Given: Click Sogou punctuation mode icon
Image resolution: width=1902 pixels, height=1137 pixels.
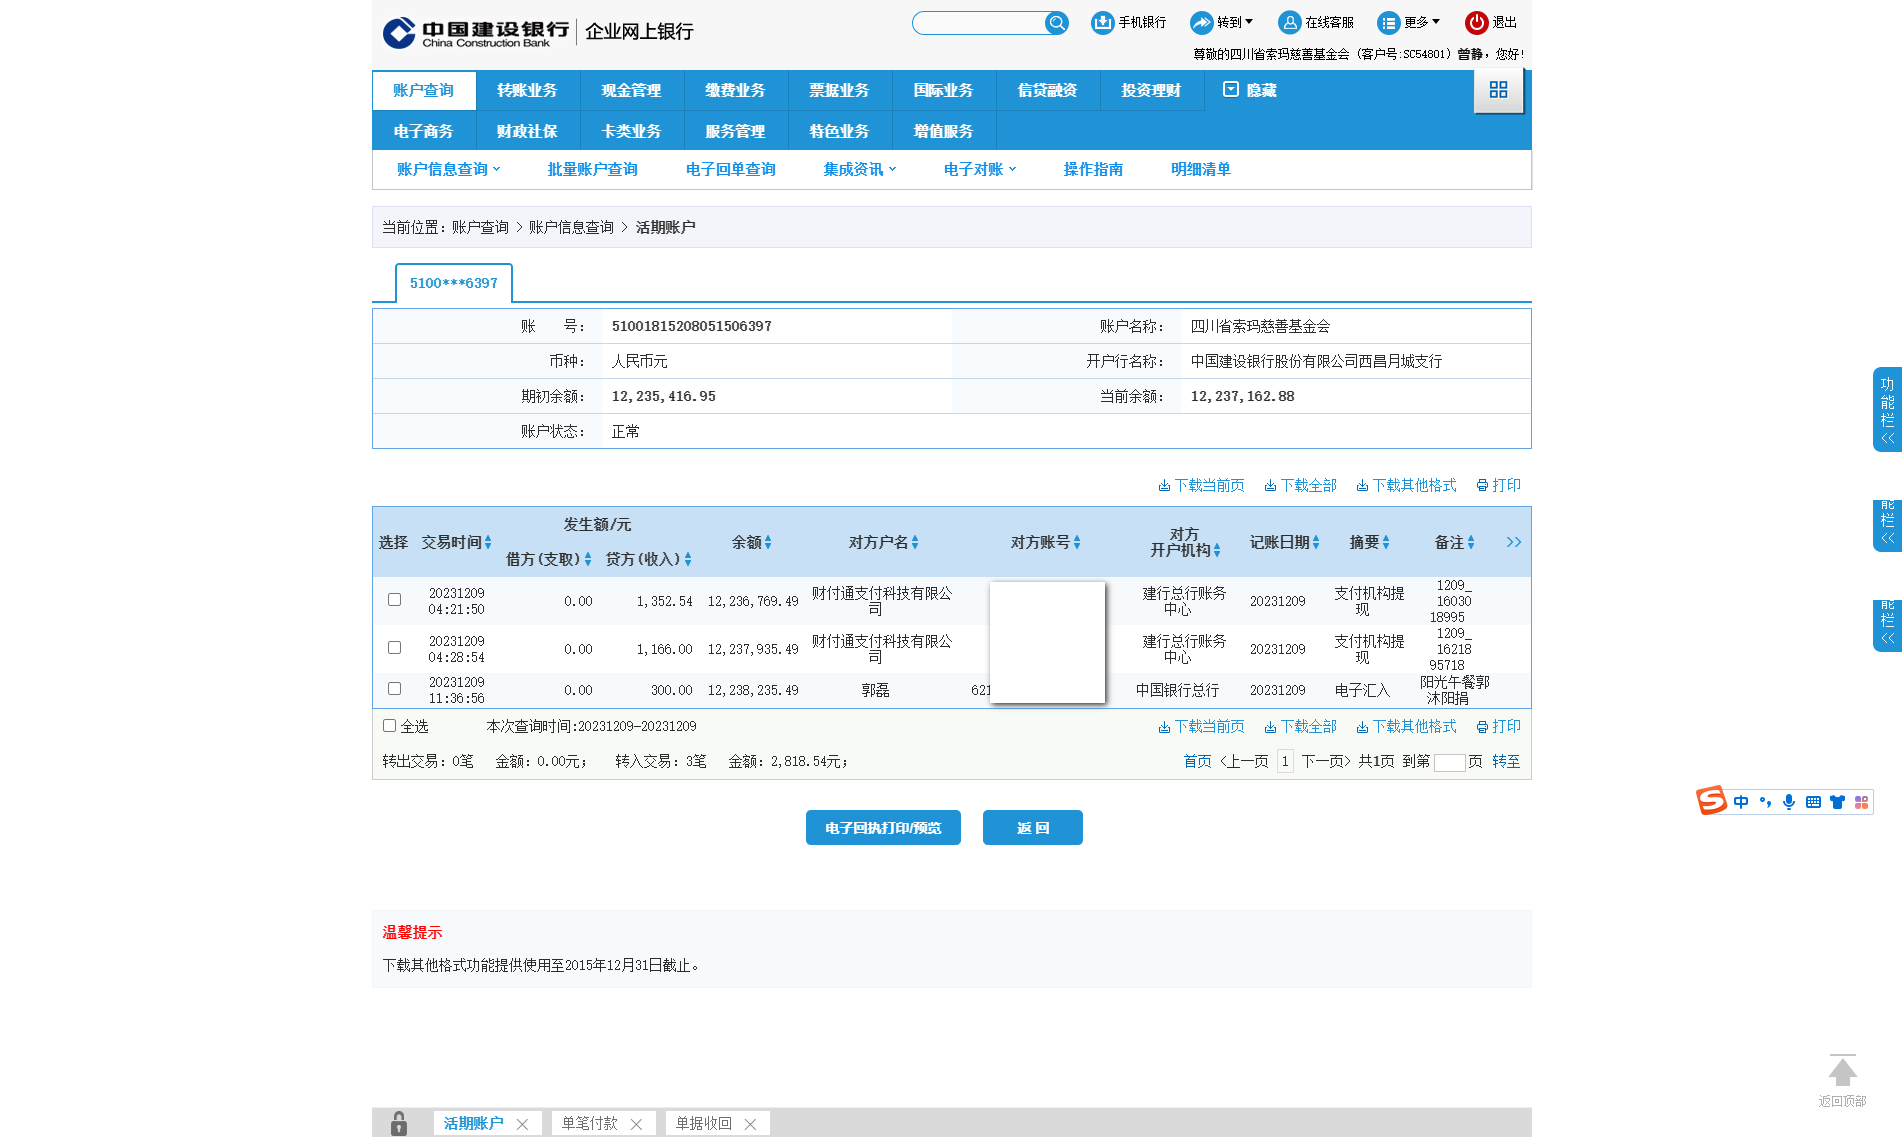Looking at the screenshot, I should pyautogui.click(x=1765, y=802).
